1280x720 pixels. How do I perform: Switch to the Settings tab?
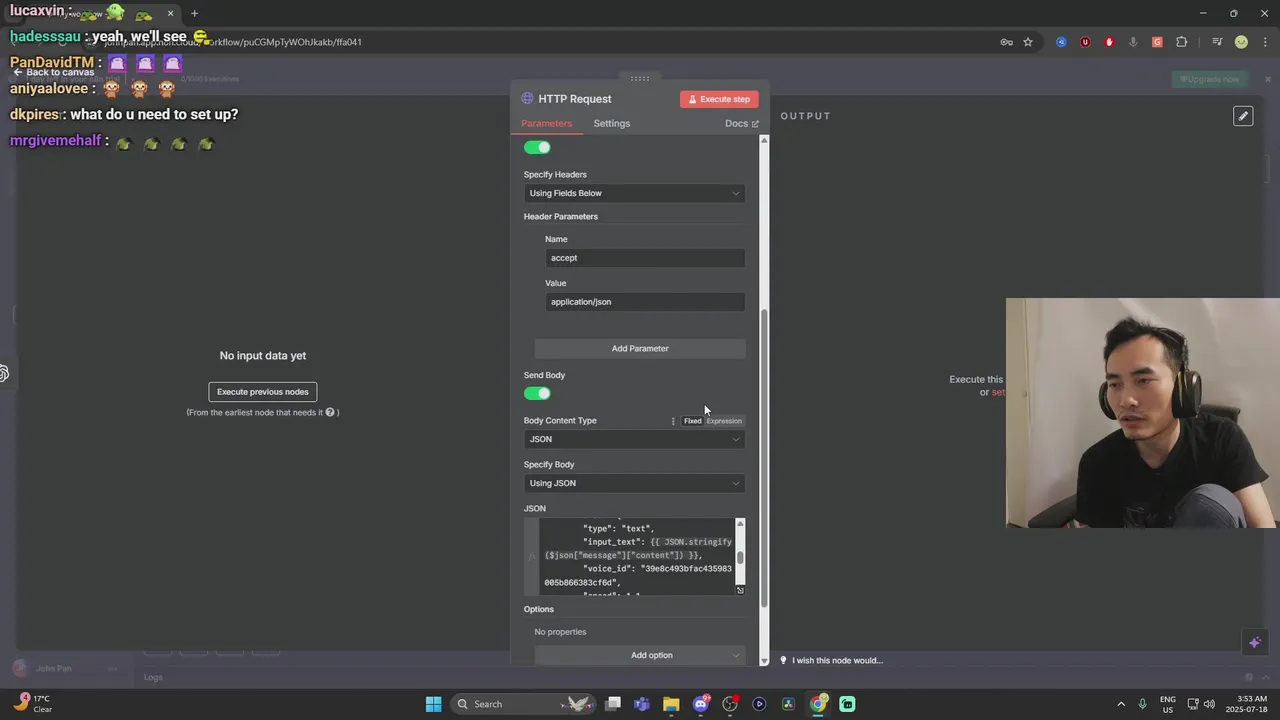611,123
